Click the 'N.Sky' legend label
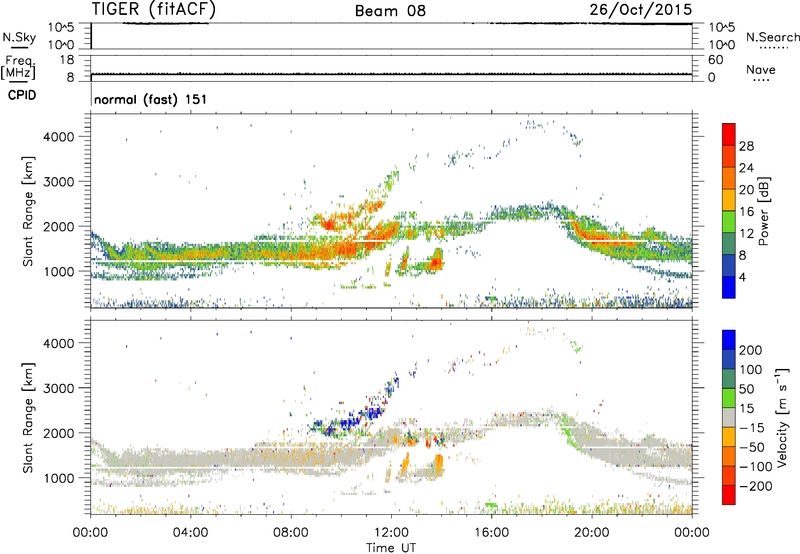Image resolution: width=800 pixels, height=554 pixels. [19, 37]
